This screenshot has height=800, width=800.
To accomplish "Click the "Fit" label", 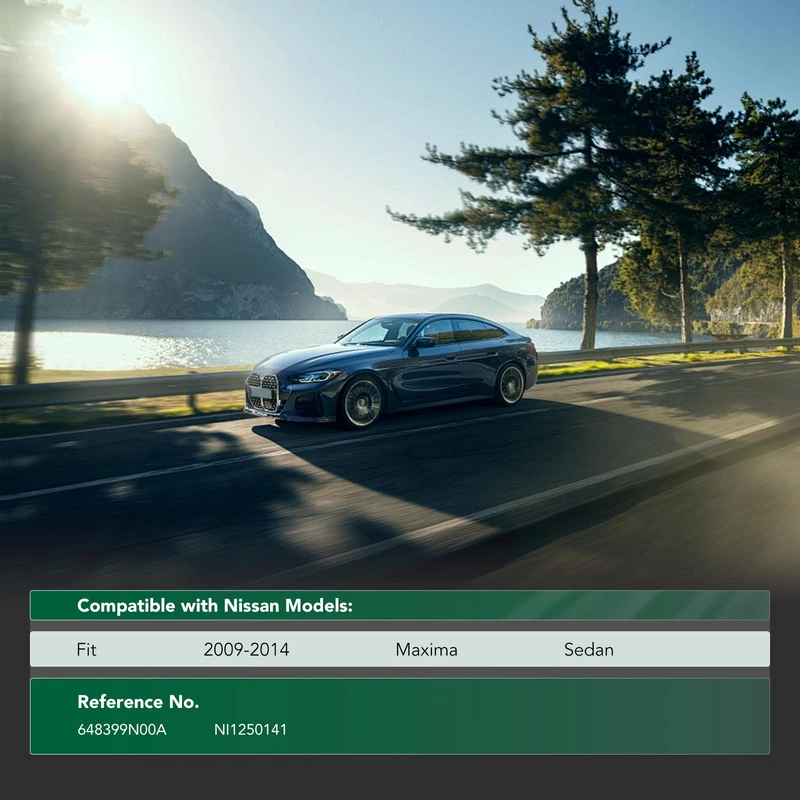I will point(87,649).
